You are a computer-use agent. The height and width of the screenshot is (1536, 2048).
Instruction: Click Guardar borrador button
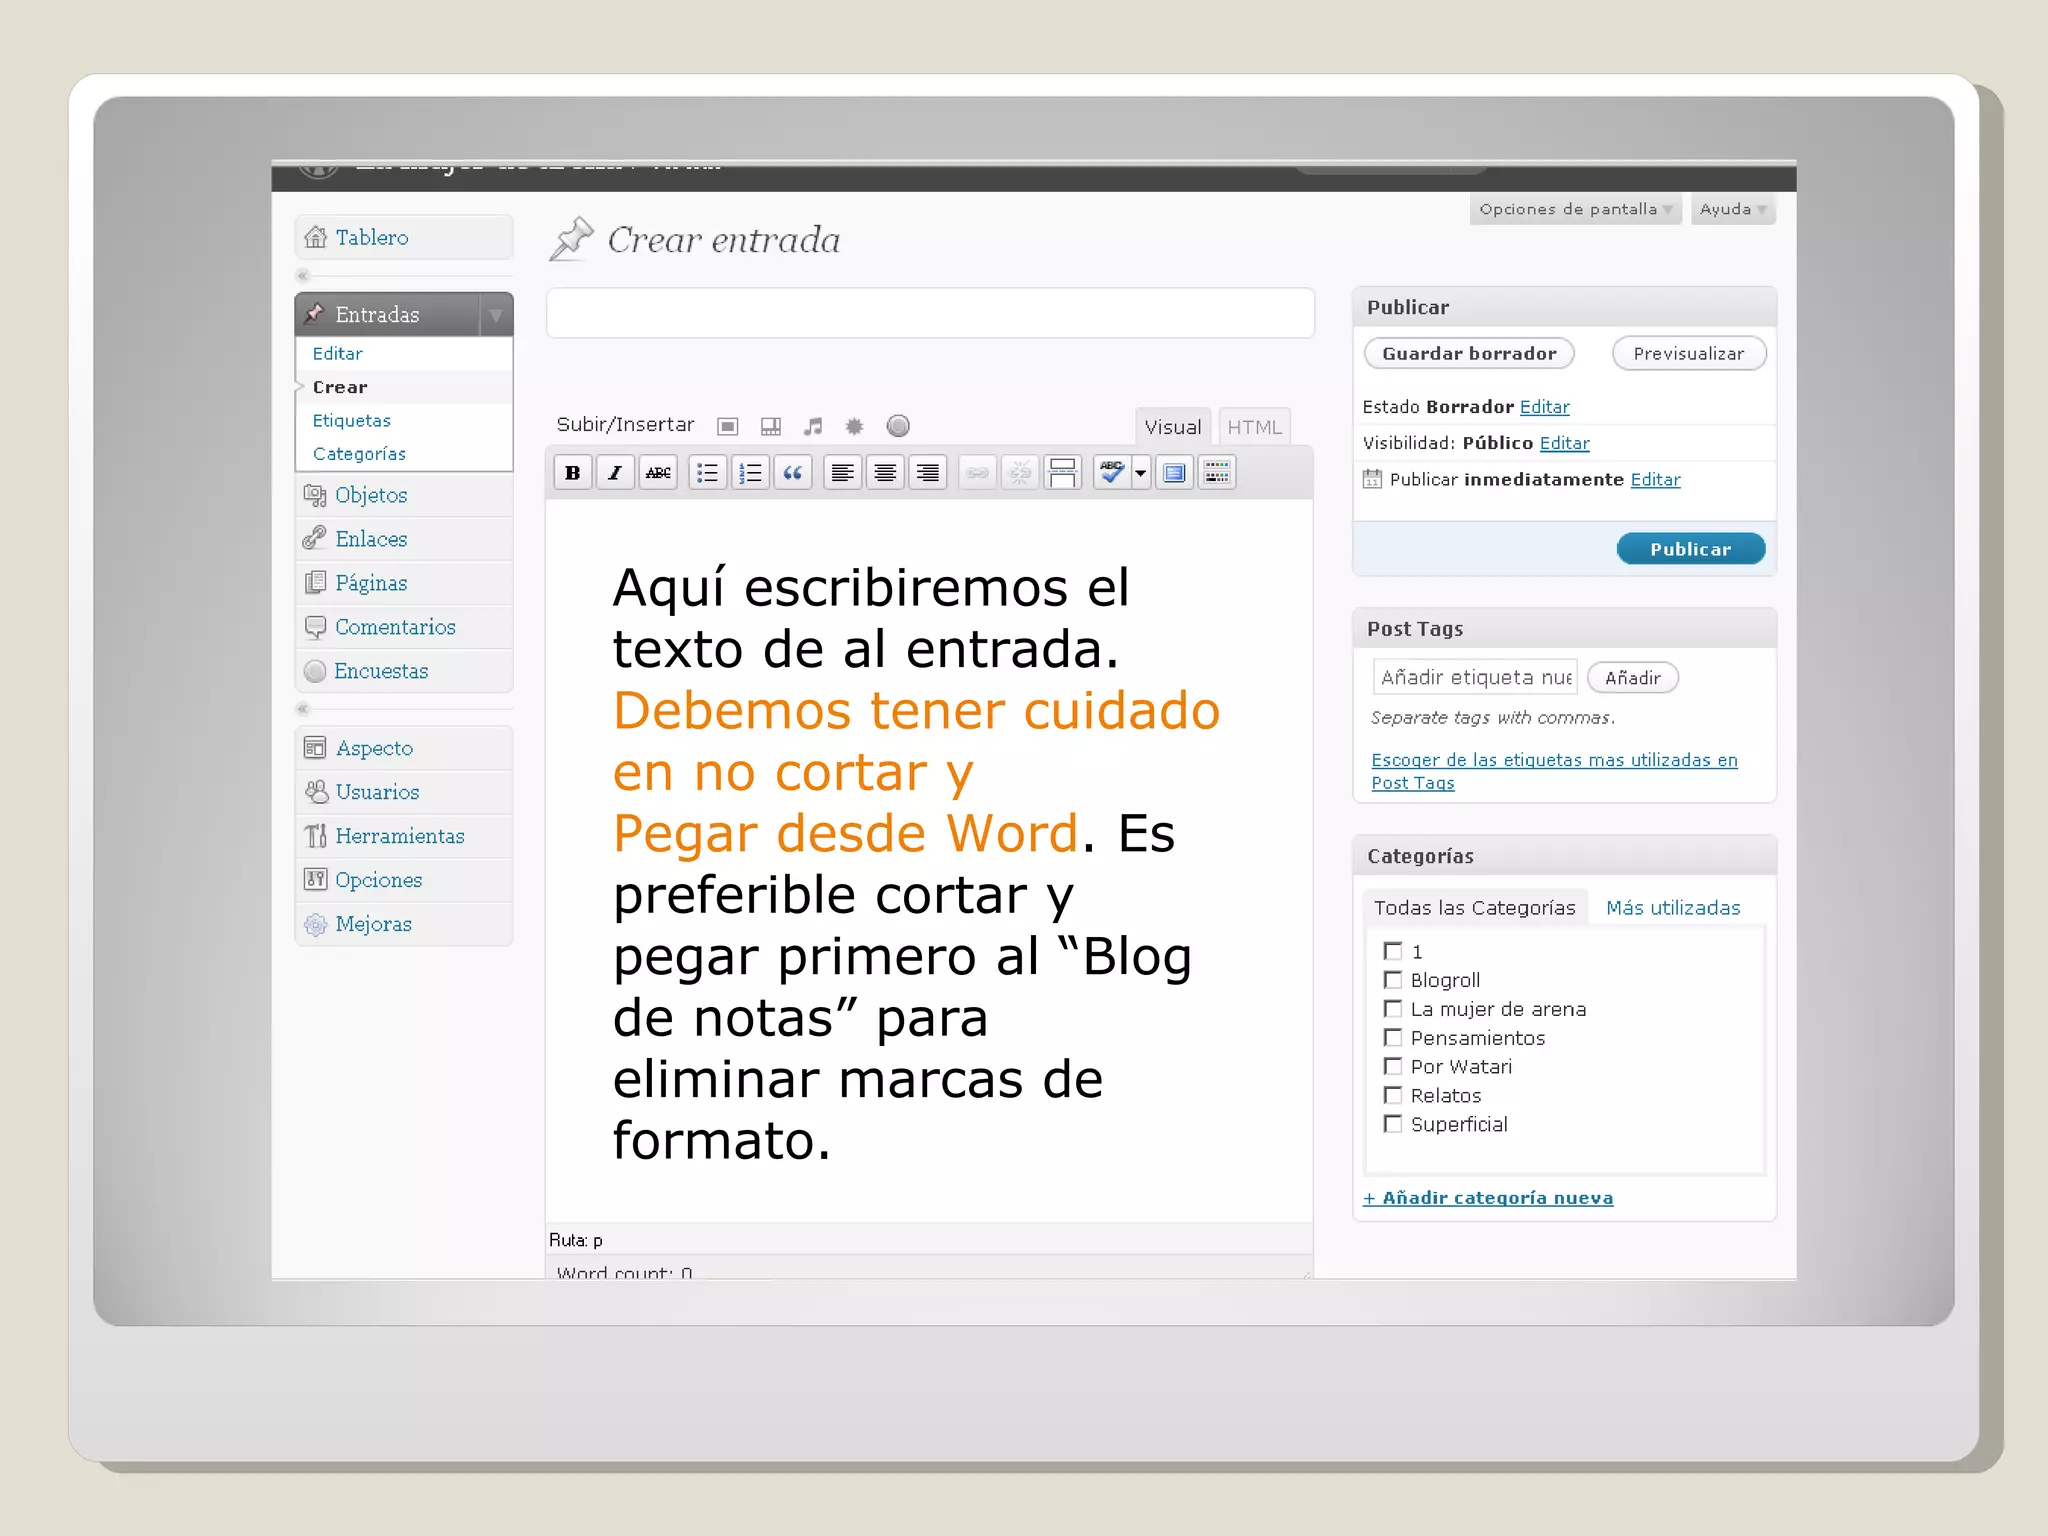(1469, 353)
